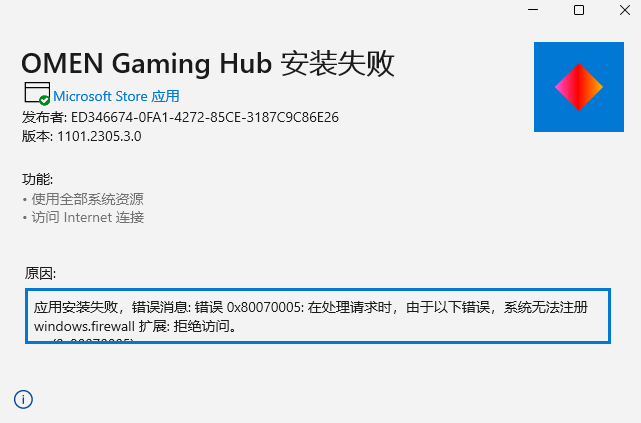Click the OMEN Gaming Hub logo tile

[x=579, y=87]
